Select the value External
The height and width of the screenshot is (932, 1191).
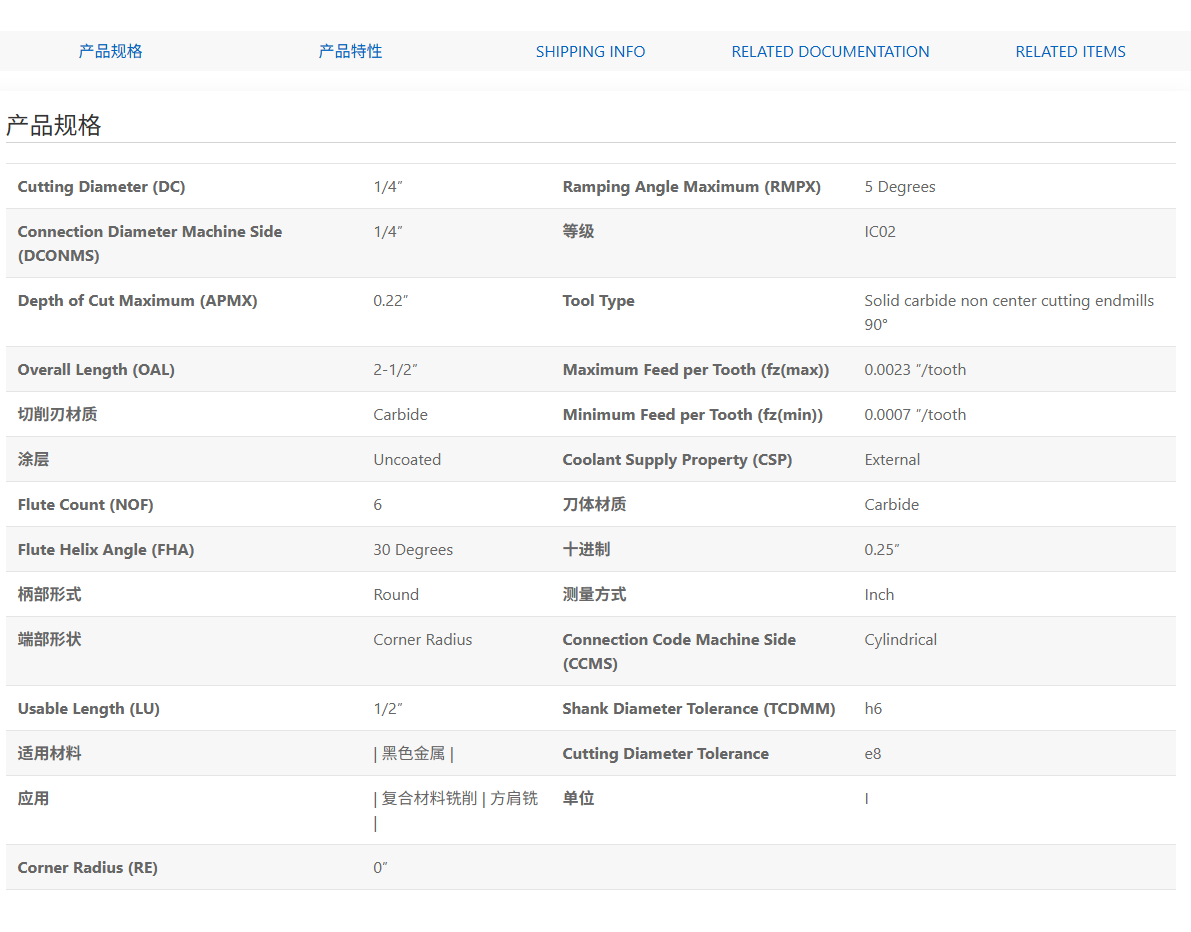tap(892, 460)
